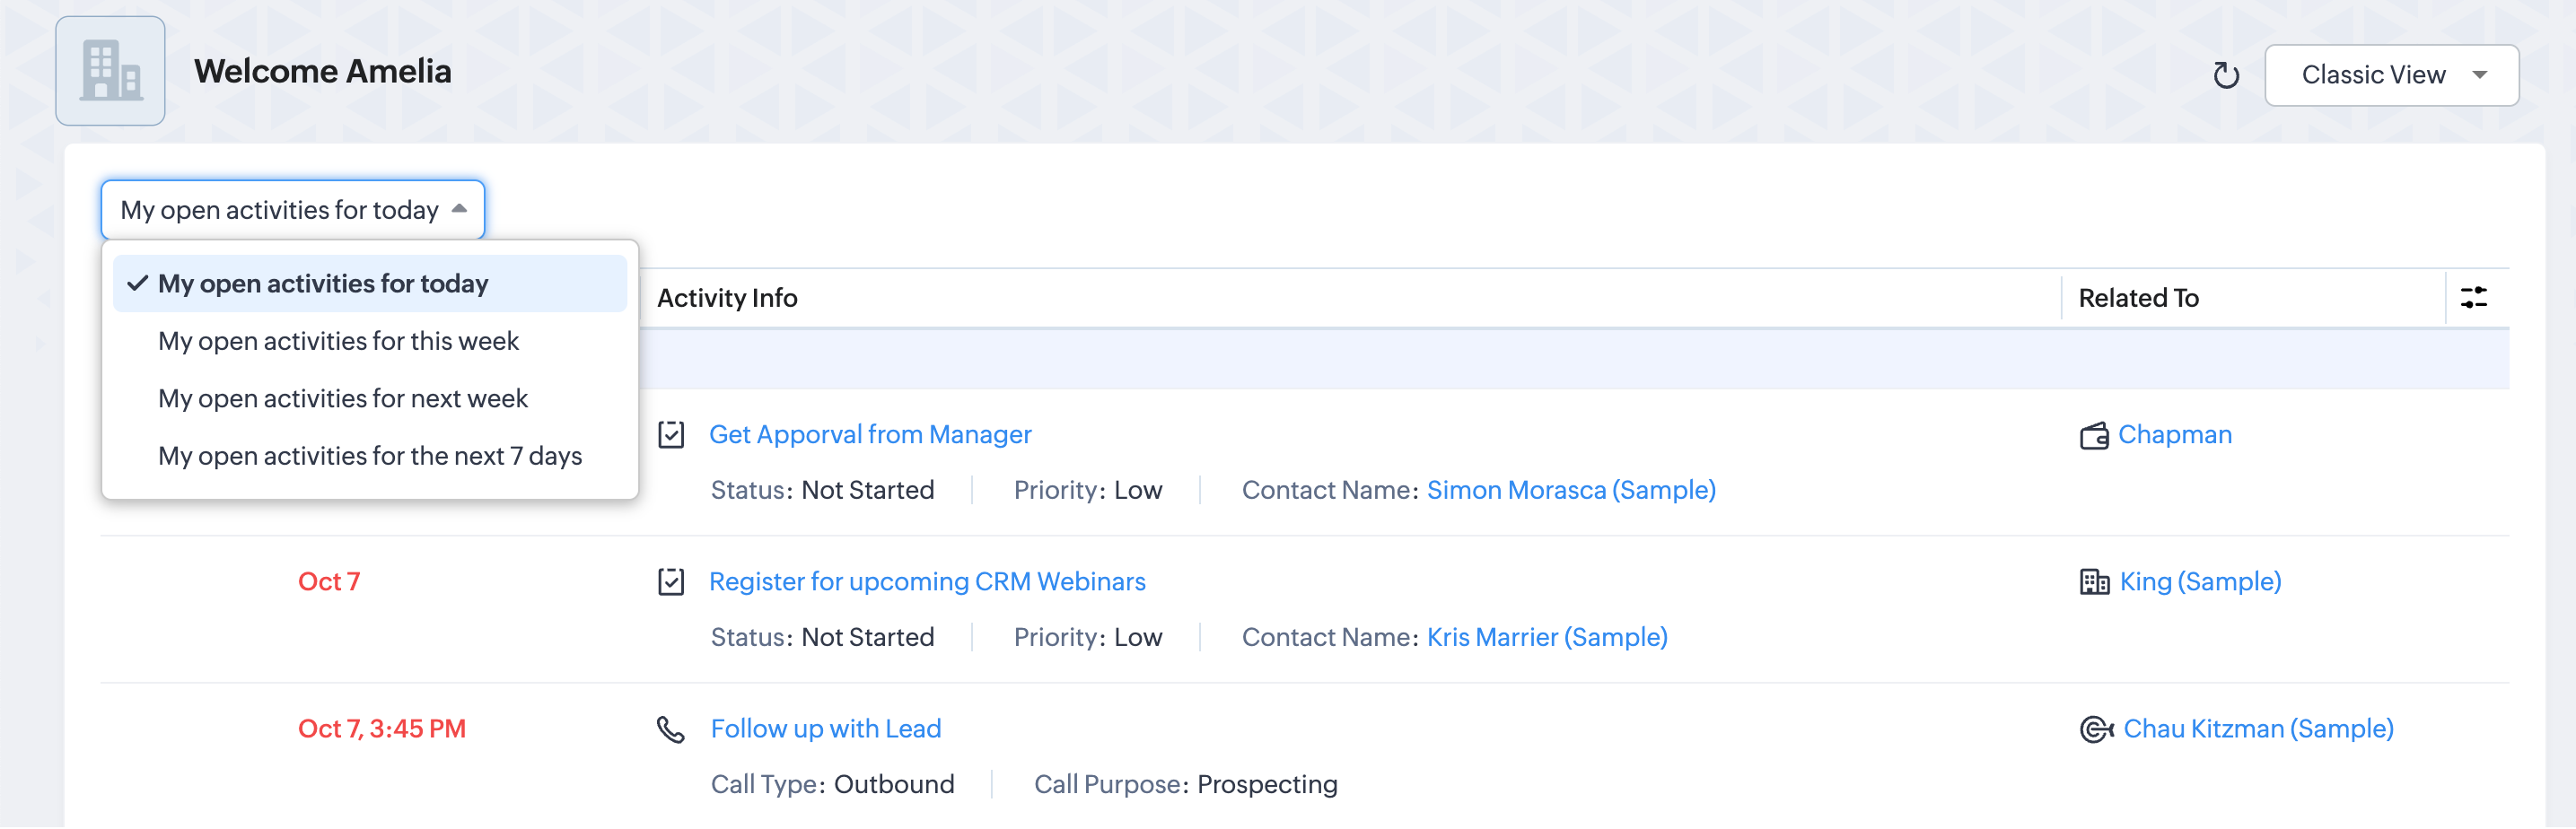Collapse the My open activities for today dropdown
The width and height of the screenshot is (2576, 829).
coord(292,210)
